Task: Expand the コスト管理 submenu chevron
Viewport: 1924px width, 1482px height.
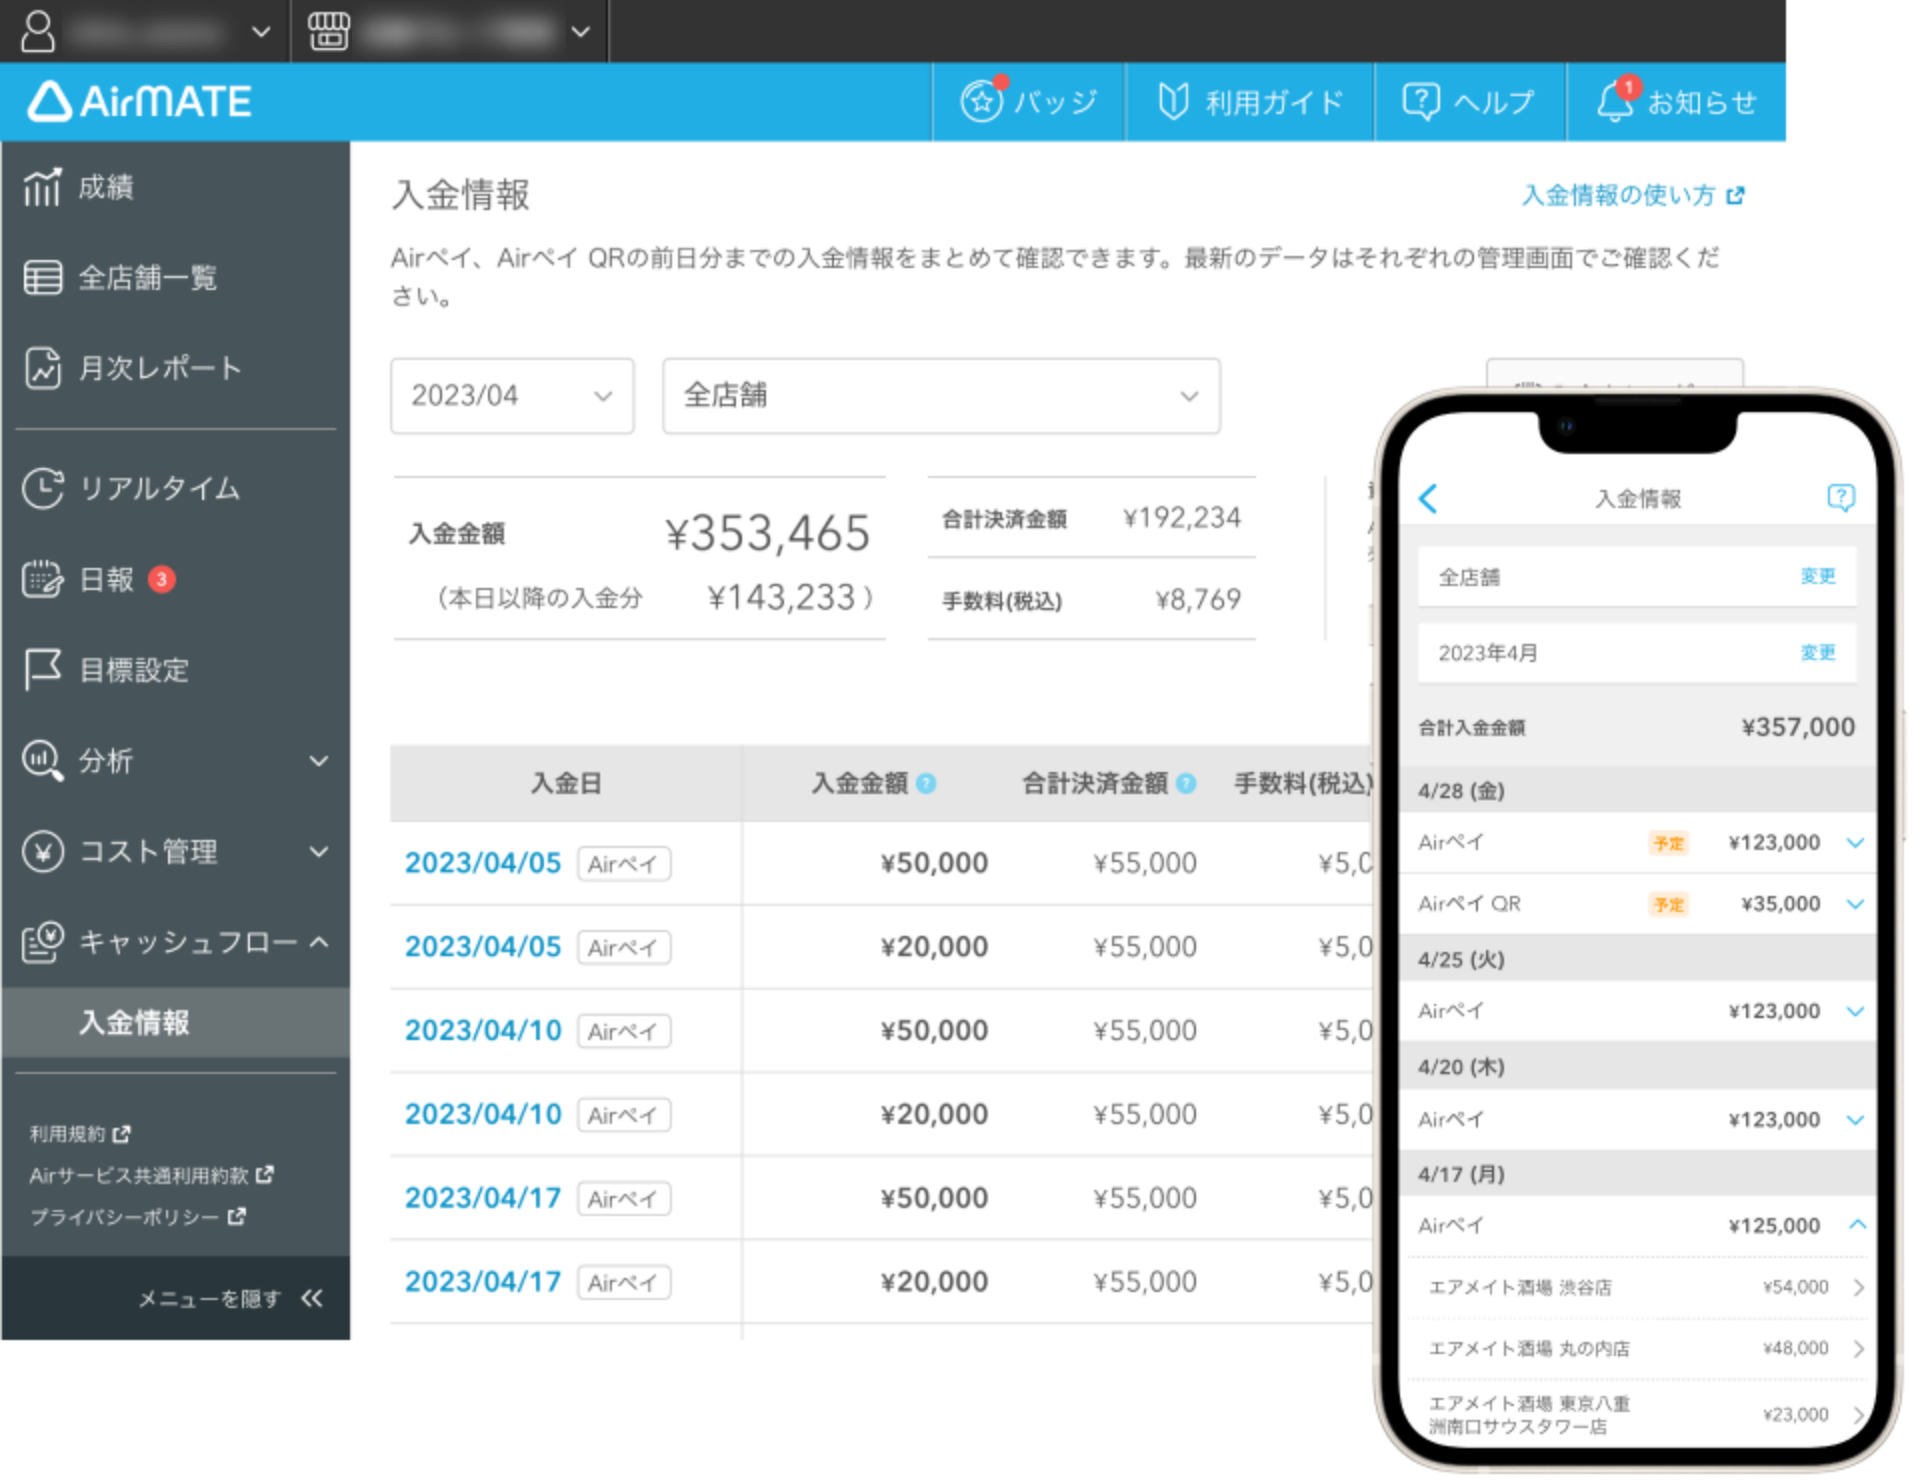Action: point(319,853)
